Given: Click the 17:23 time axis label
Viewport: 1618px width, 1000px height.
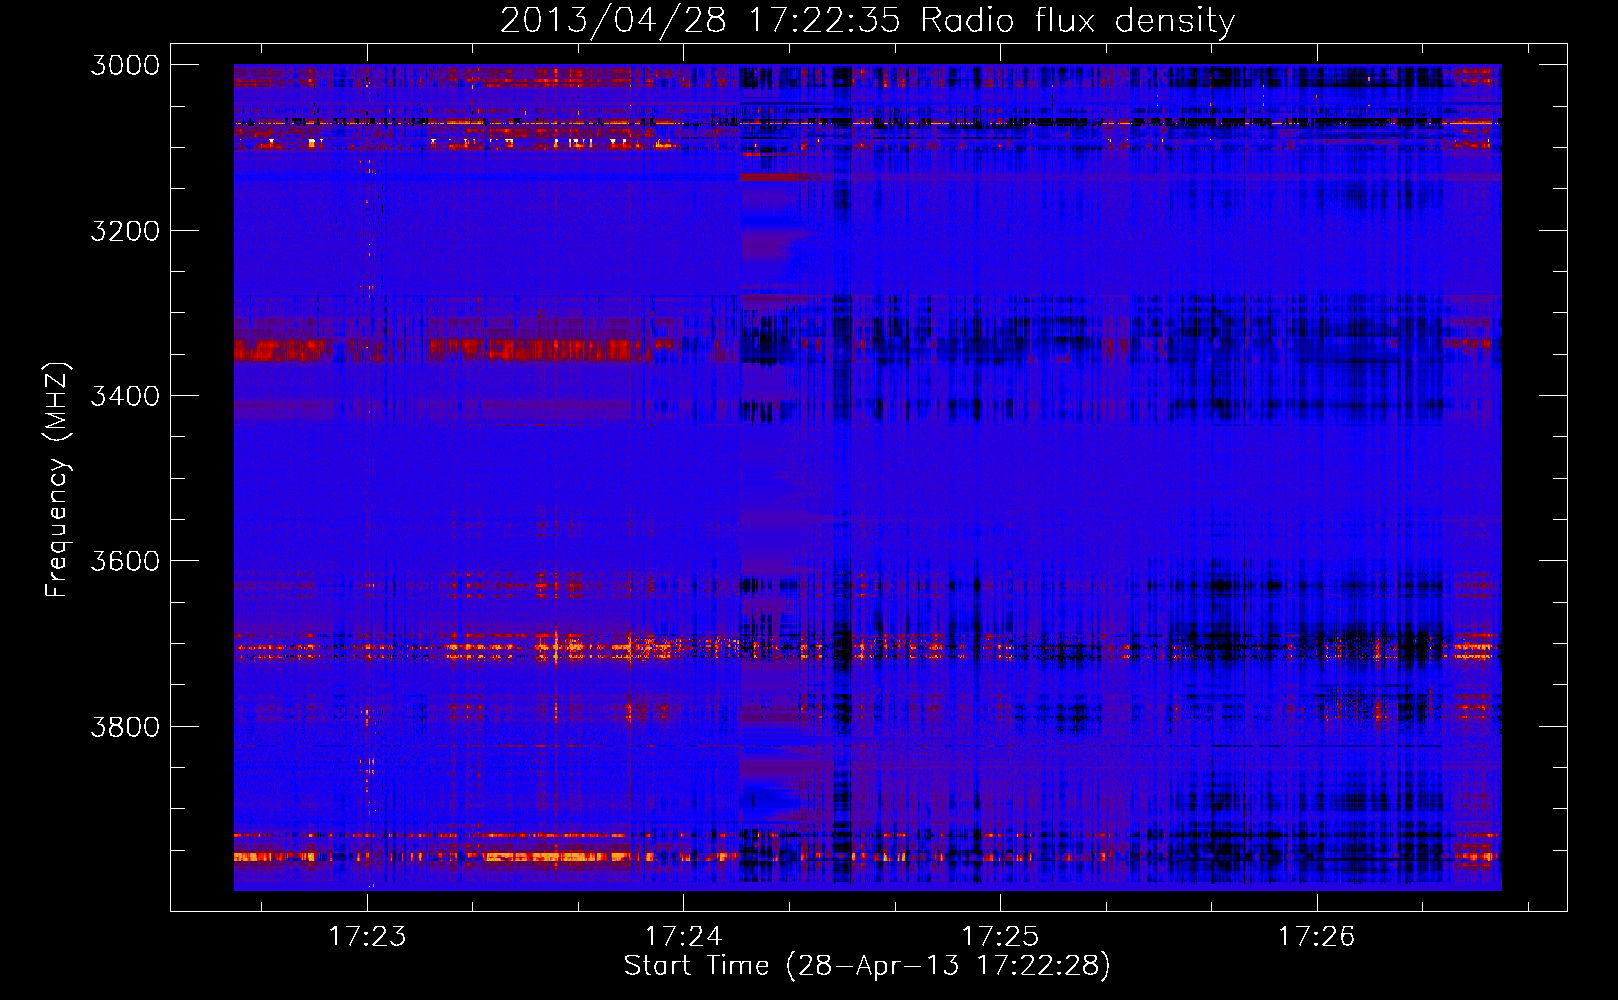Looking at the screenshot, I should (x=367, y=936).
